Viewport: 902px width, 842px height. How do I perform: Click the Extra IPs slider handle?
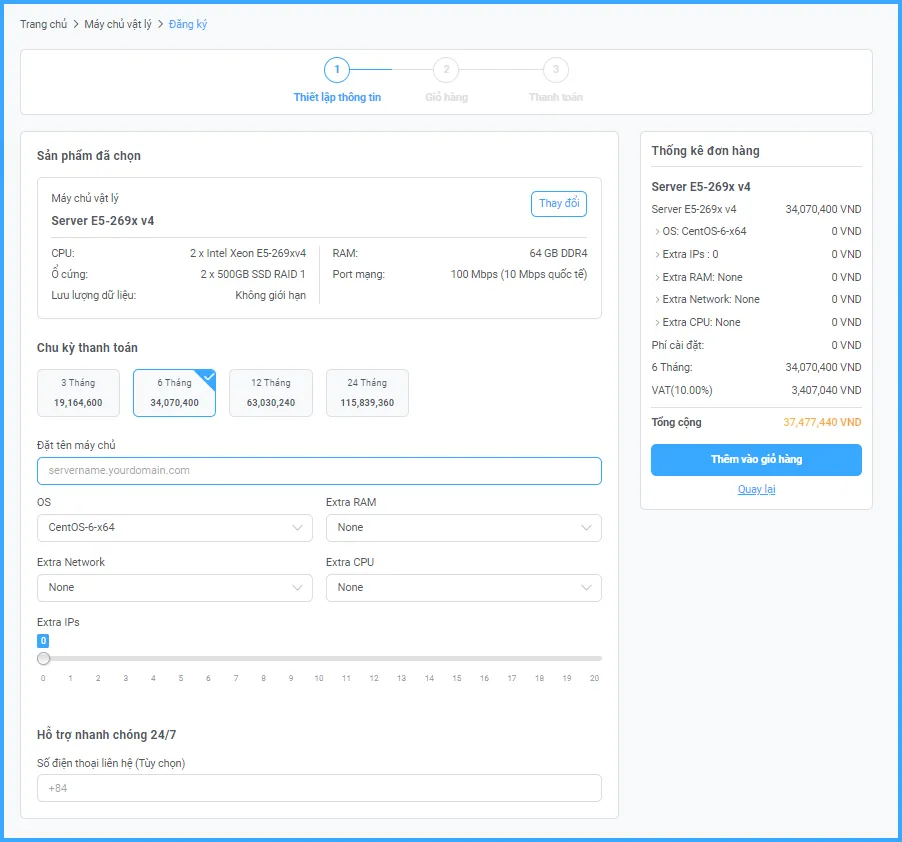point(43,659)
